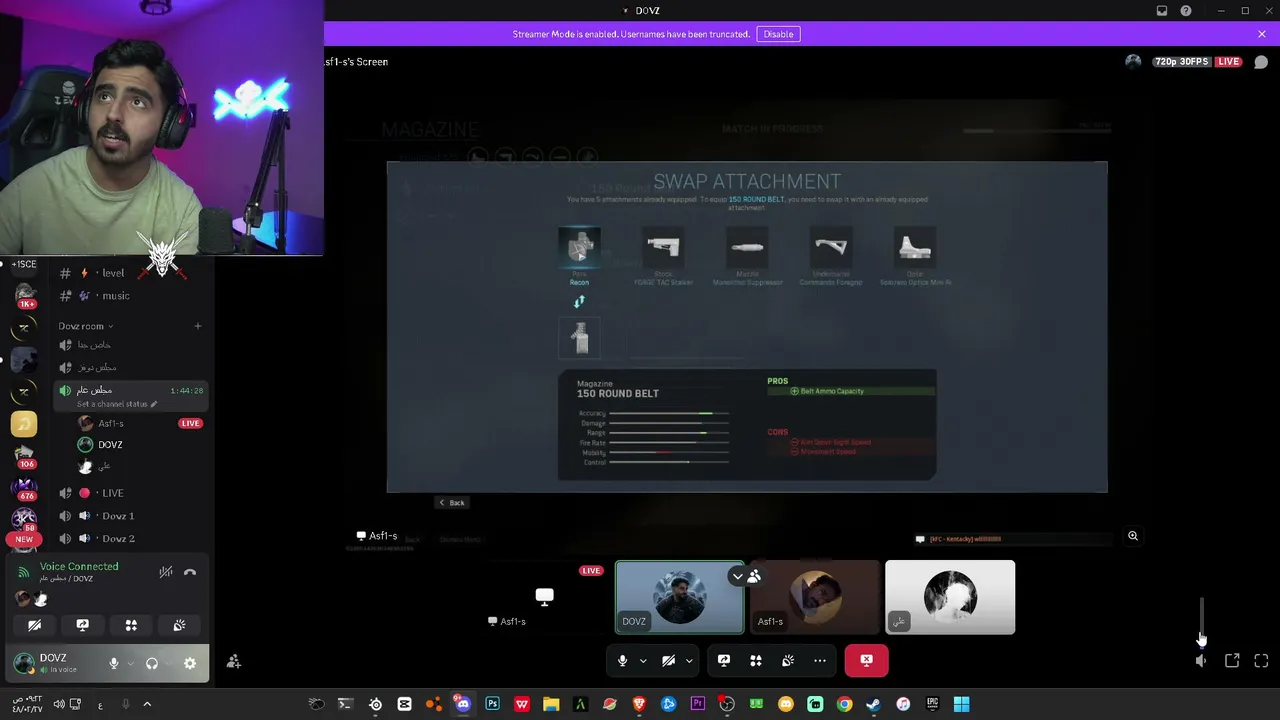The width and height of the screenshot is (1280, 720).
Task: Toggle noise suppression in voice panel
Action: coord(166,572)
